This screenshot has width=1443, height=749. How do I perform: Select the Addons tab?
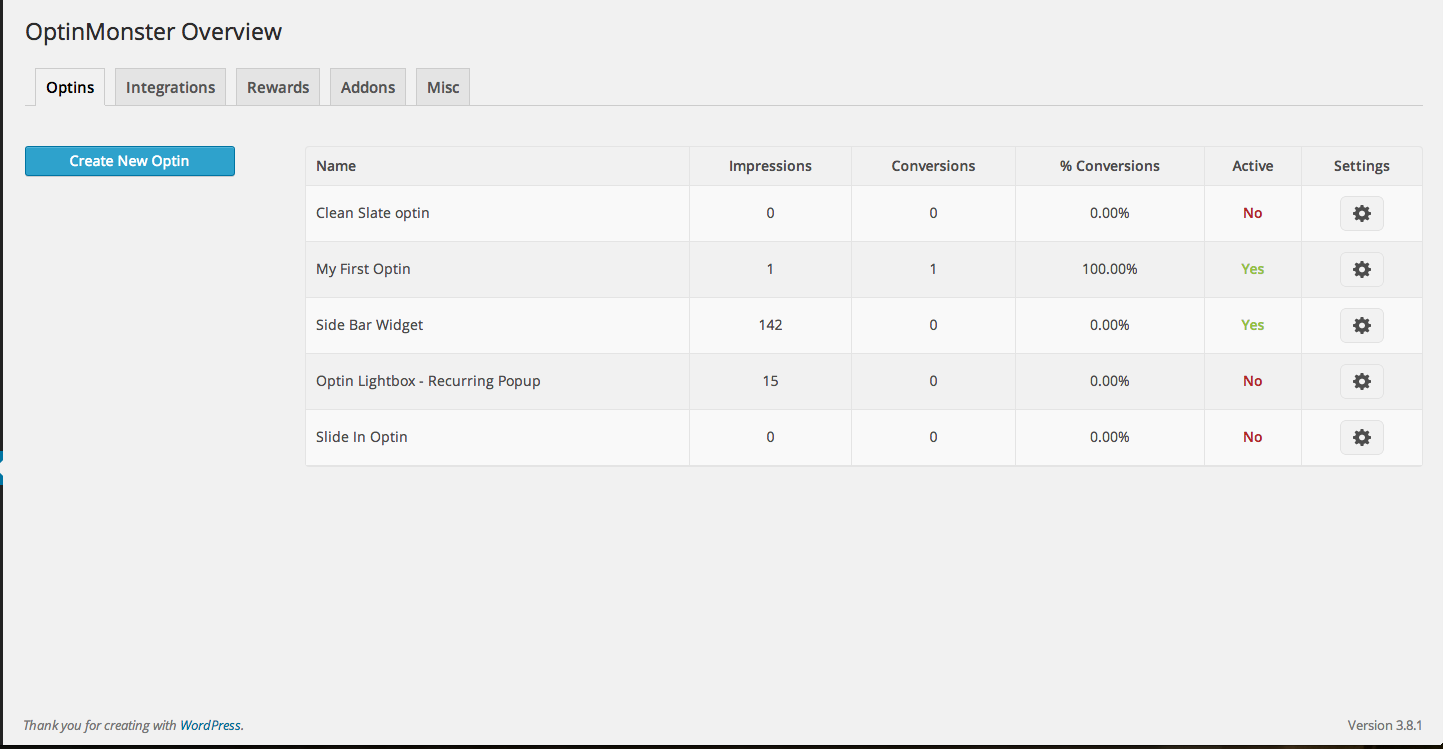click(x=367, y=87)
